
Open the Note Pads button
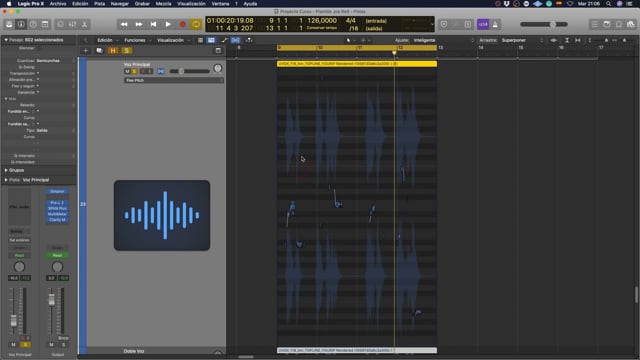607,24
